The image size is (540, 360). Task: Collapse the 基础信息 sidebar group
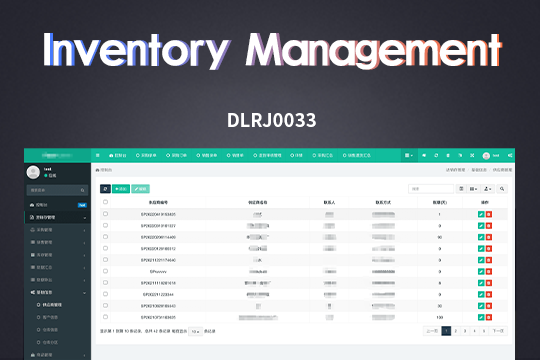58,292
